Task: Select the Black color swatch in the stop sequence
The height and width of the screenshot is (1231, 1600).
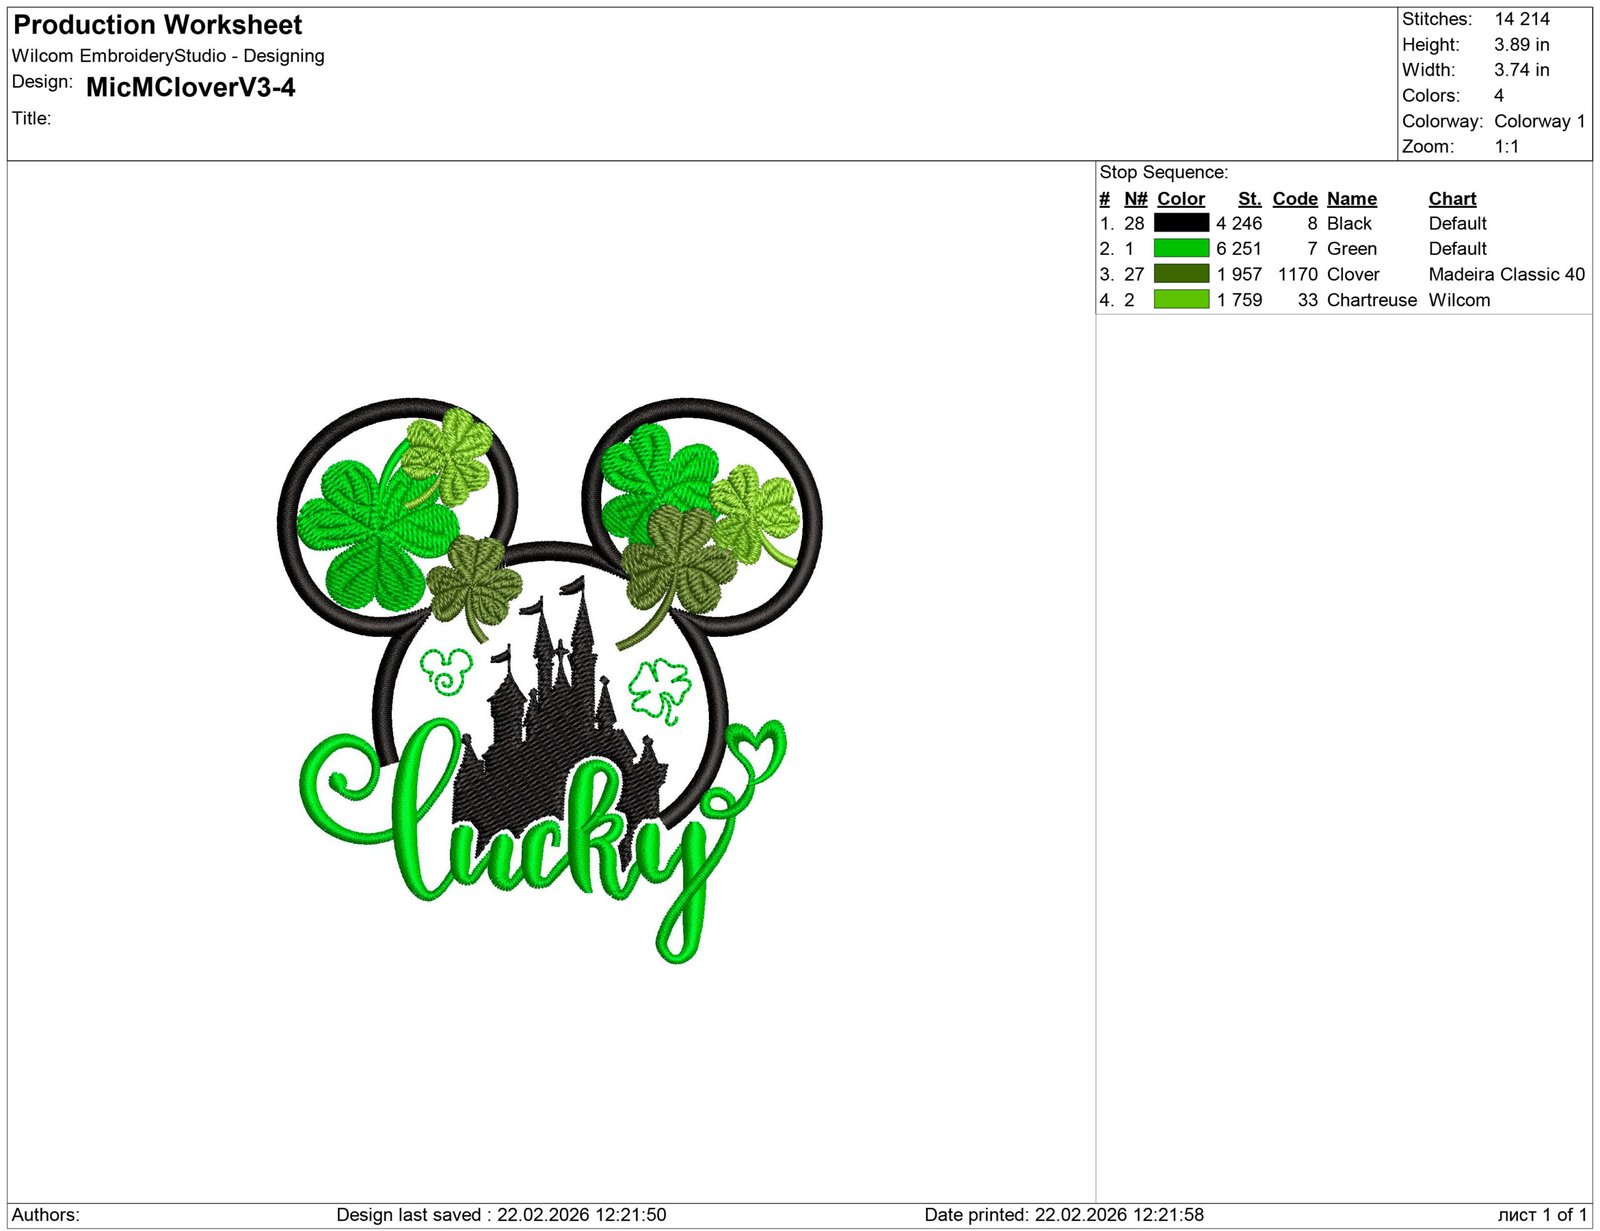Action: coord(1182,224)
